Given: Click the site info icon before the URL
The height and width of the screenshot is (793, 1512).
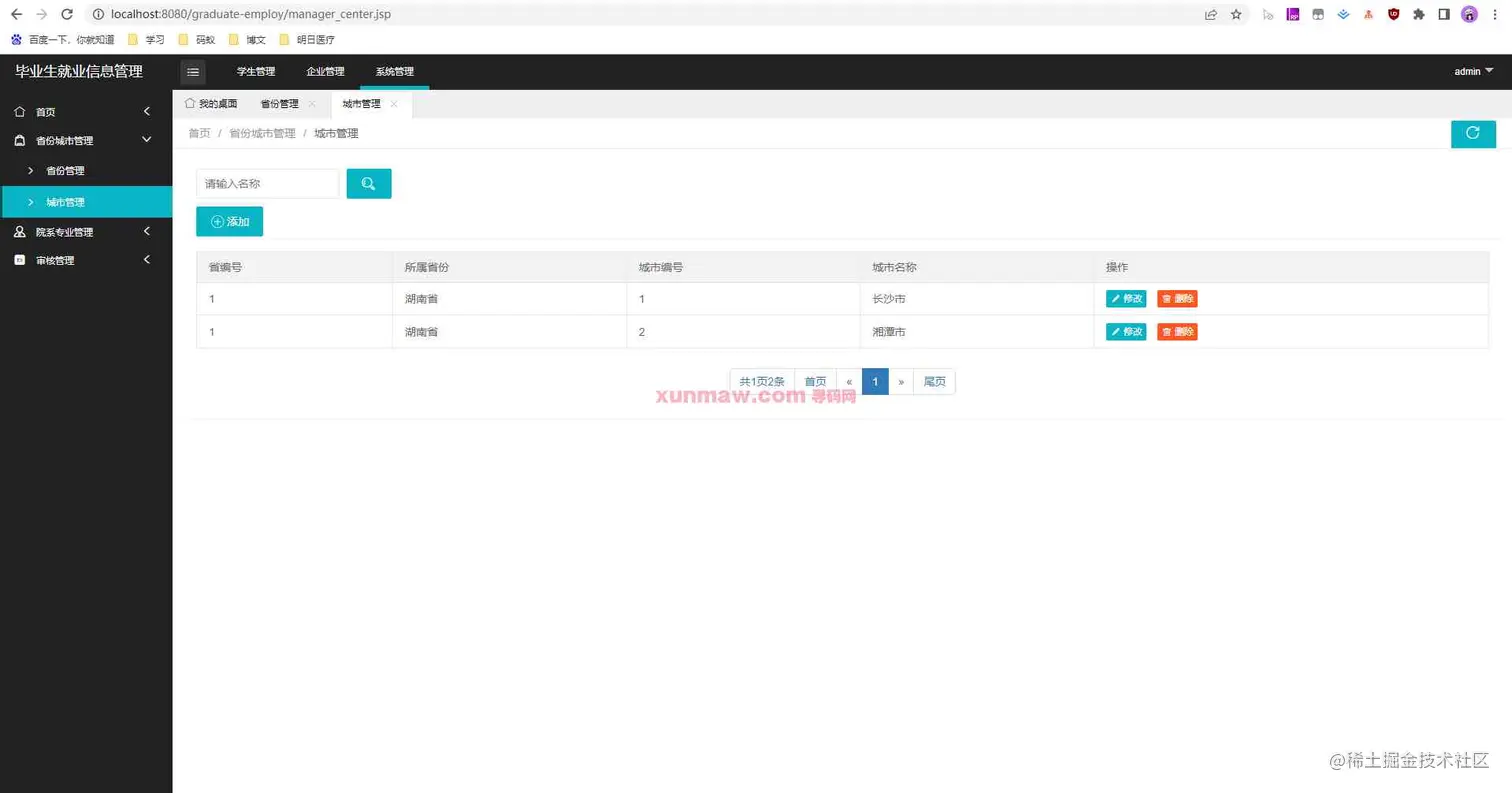Looking at the screenshot, I should pyautogui.click(x=98, y=14).
